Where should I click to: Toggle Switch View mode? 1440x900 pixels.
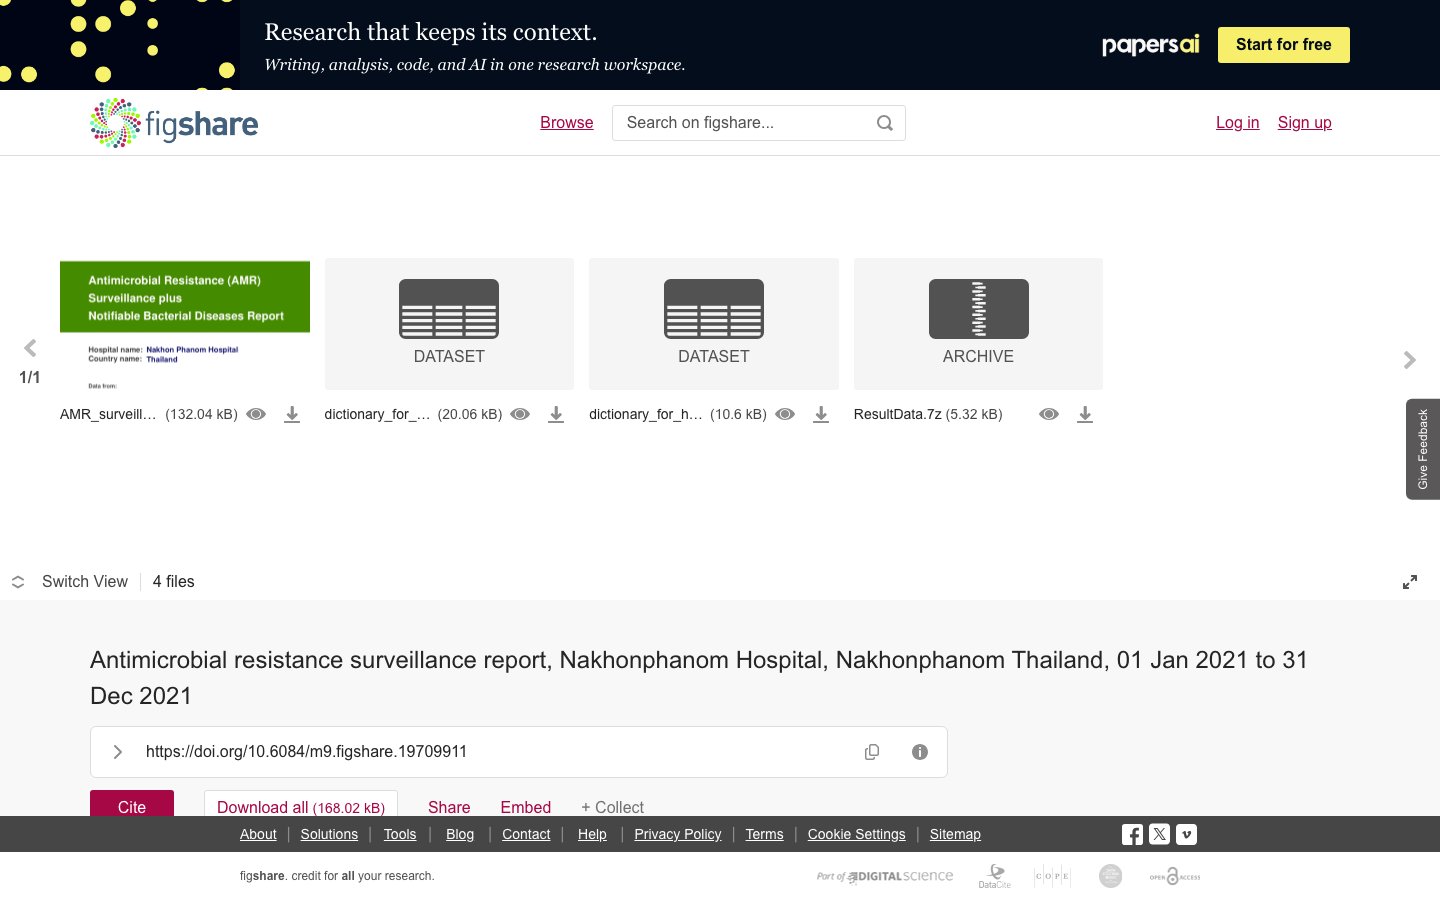70,582
